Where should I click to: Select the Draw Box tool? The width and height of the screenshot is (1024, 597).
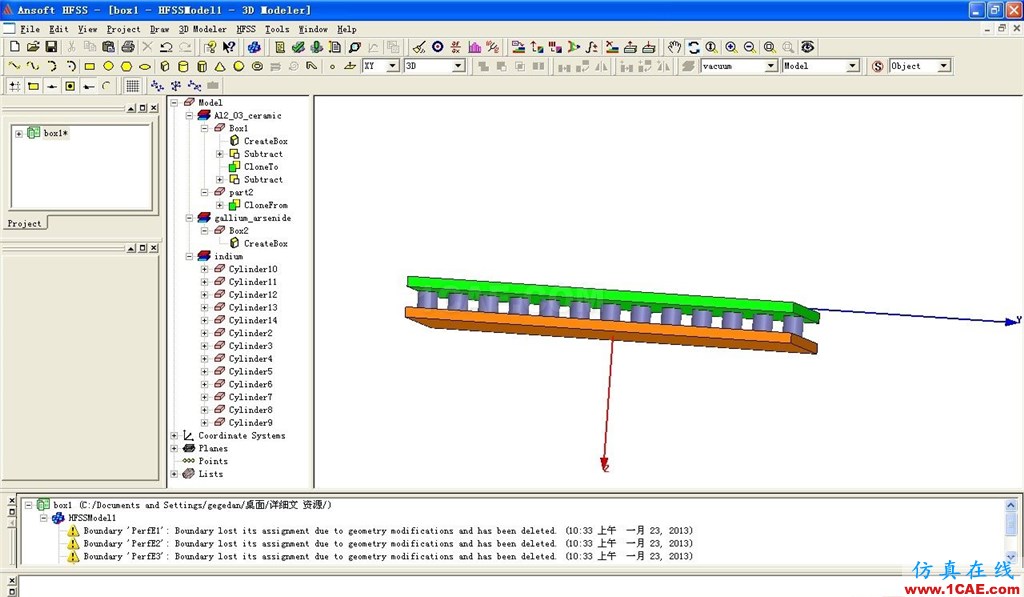[165, 66]
